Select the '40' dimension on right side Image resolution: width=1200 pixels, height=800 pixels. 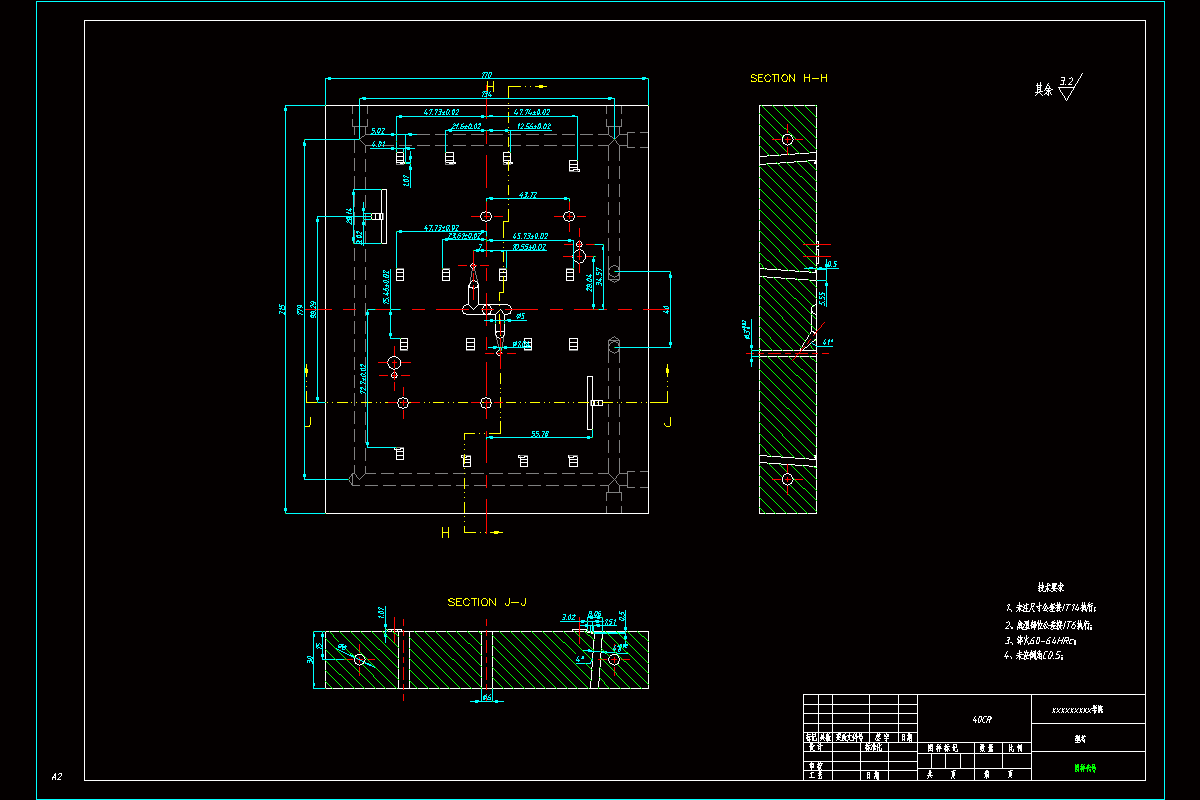coord(666,309)
